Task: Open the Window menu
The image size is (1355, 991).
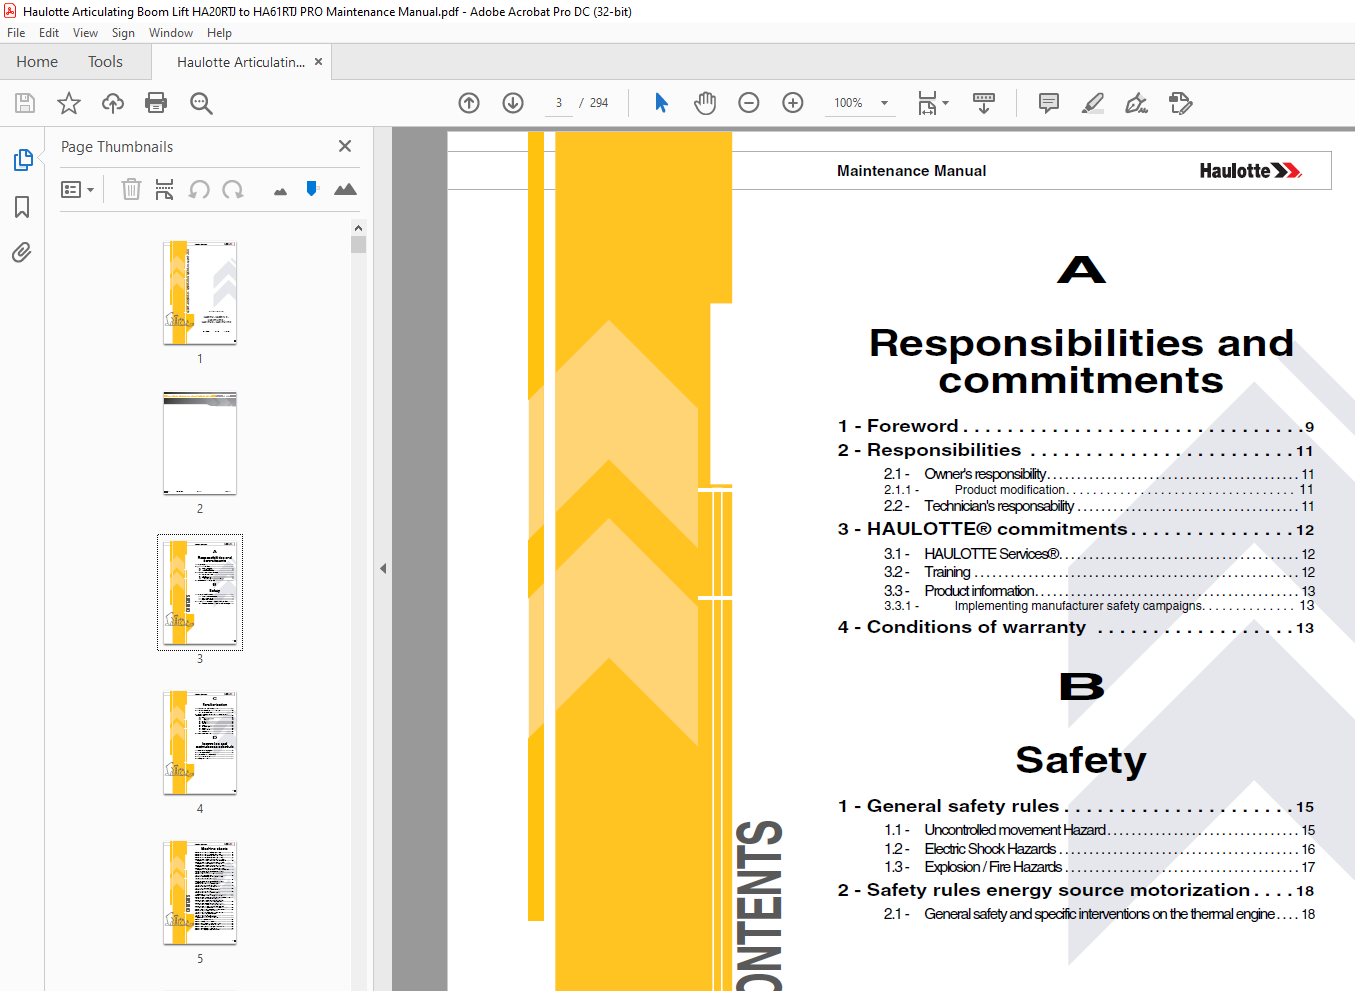Action: (171, 33)
